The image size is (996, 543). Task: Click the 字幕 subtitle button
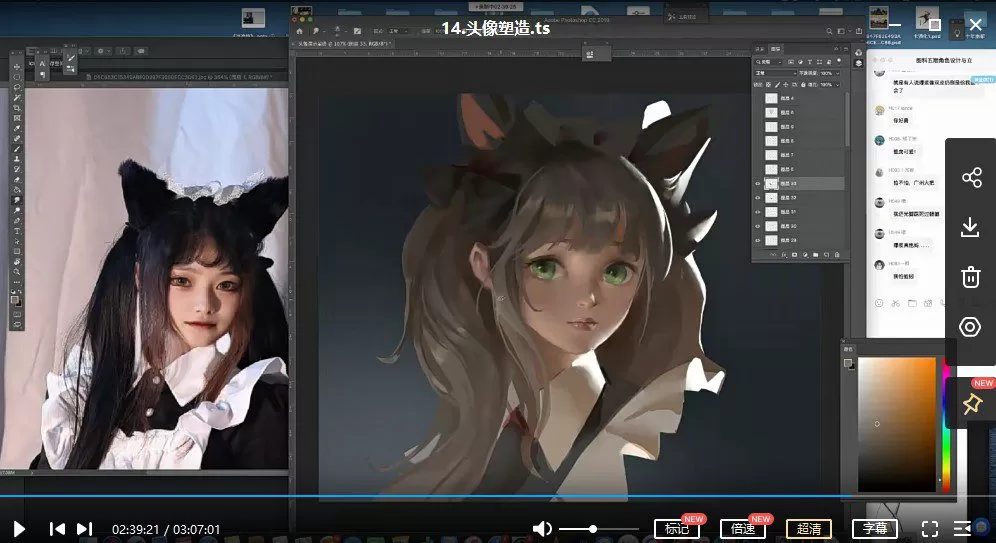click(875, 528)
